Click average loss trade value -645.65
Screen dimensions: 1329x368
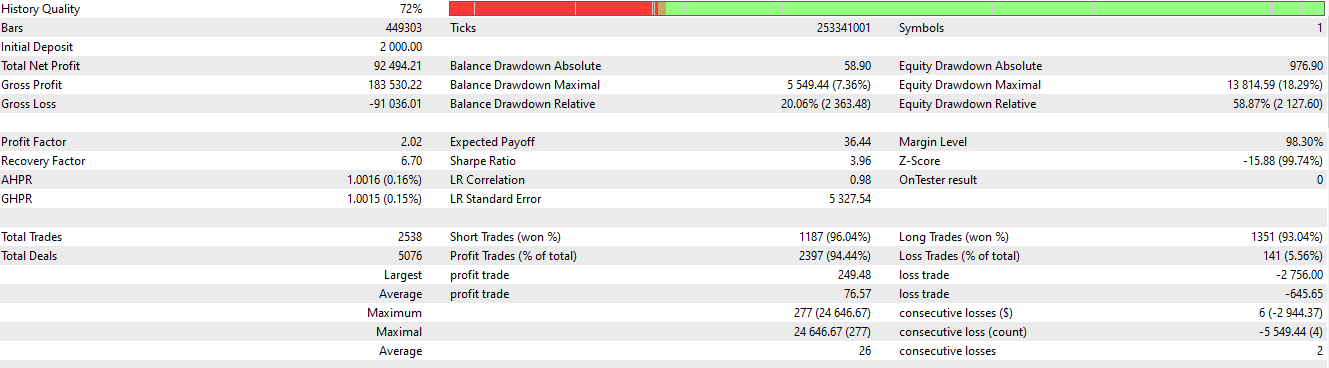point(1304,294)
